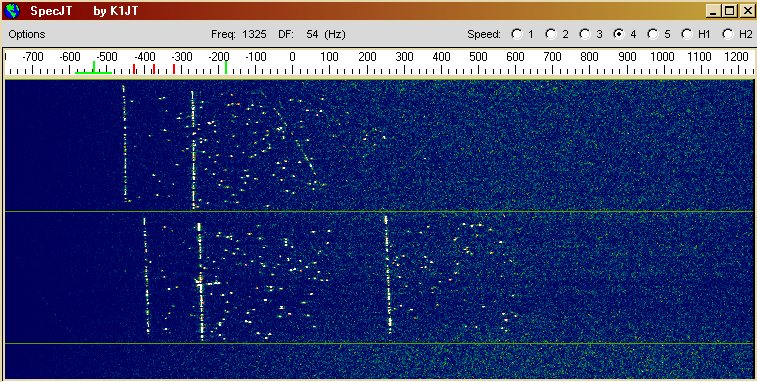Click the SpecJT globe icon in title bar
Screen dimensions: 757x382
tap(12, 11)
